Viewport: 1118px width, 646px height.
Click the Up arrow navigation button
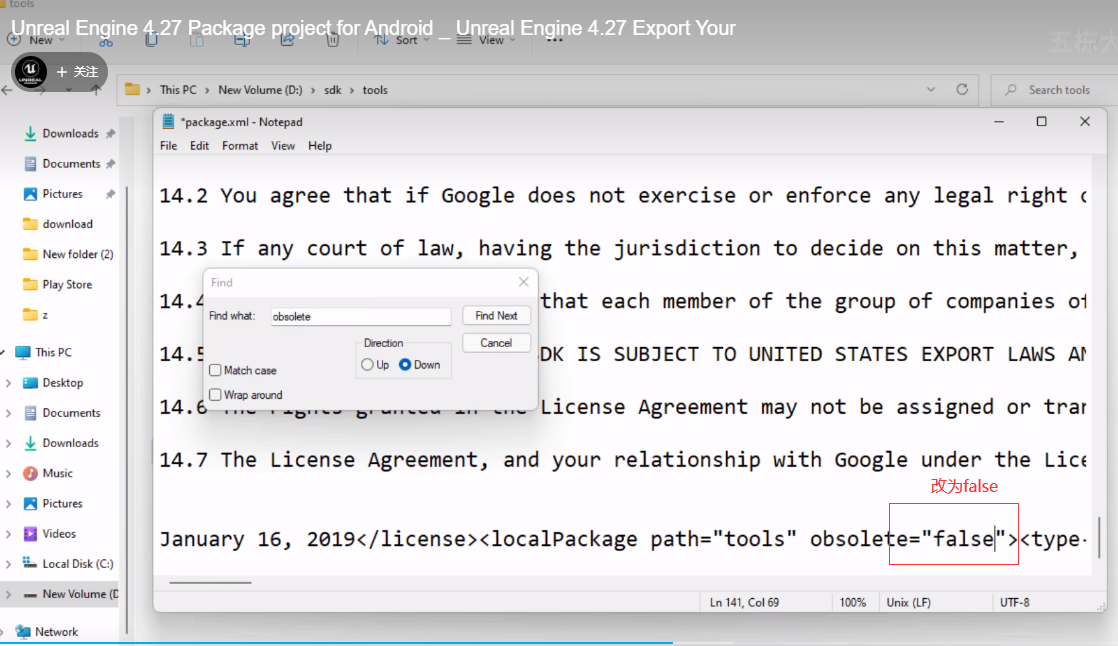click(x=96, y=91)
